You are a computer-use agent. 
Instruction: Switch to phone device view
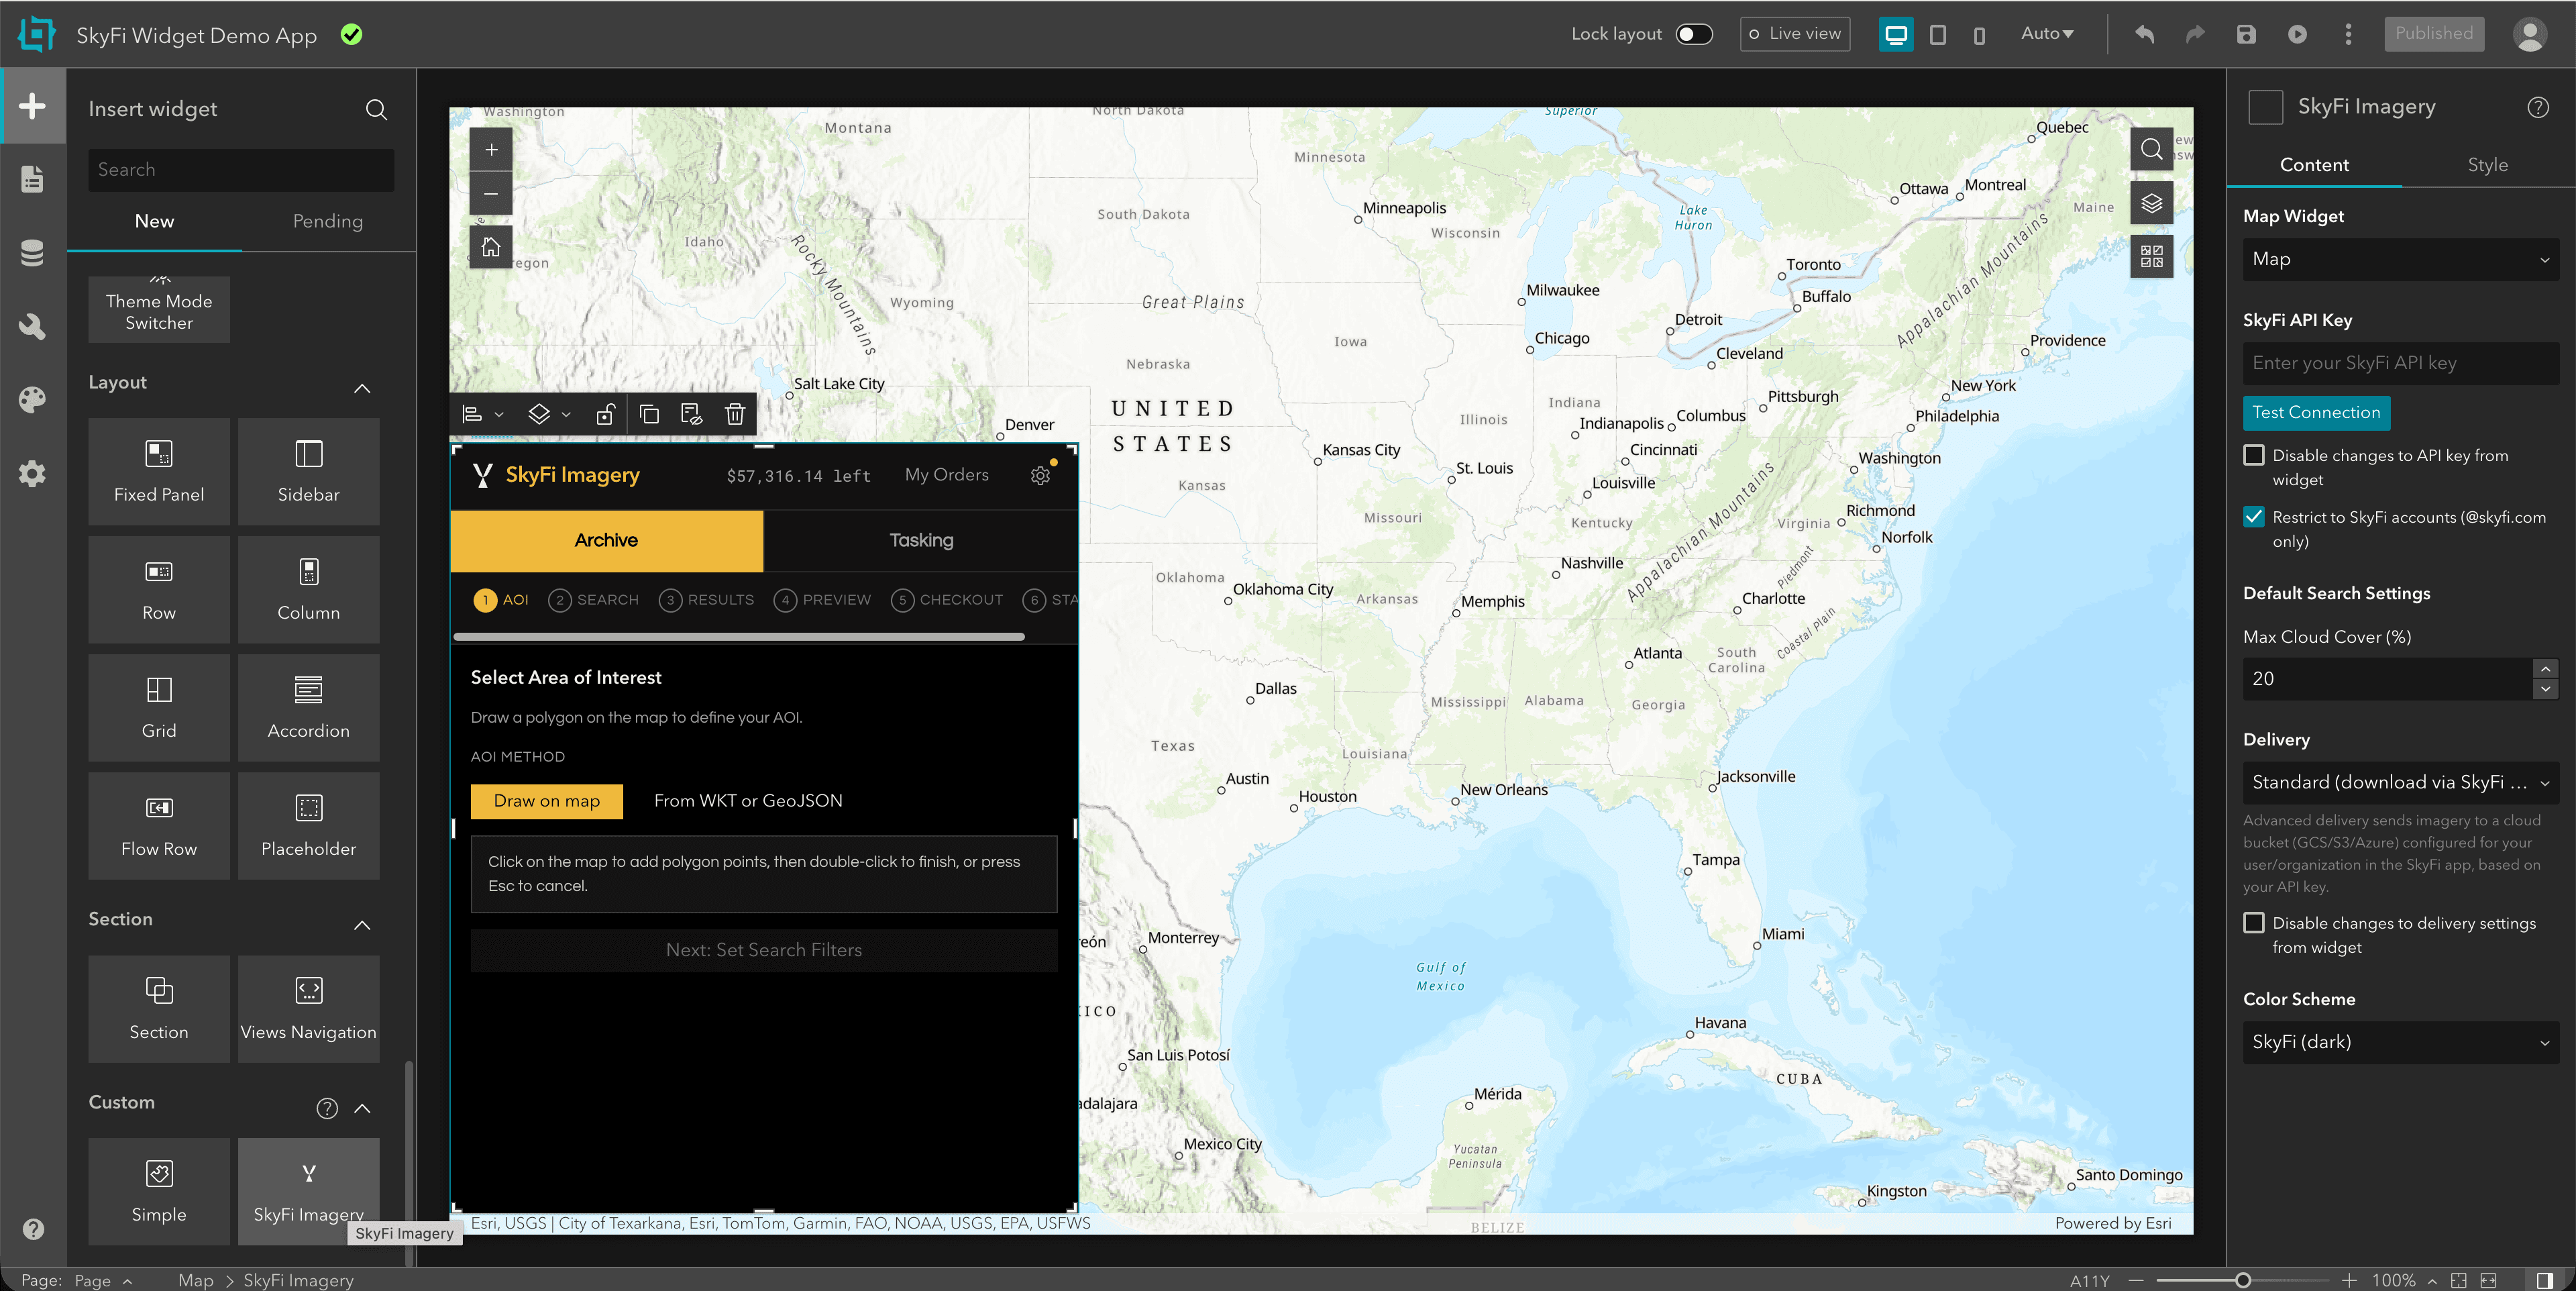pyautogui.click(x=1979, y=35)
